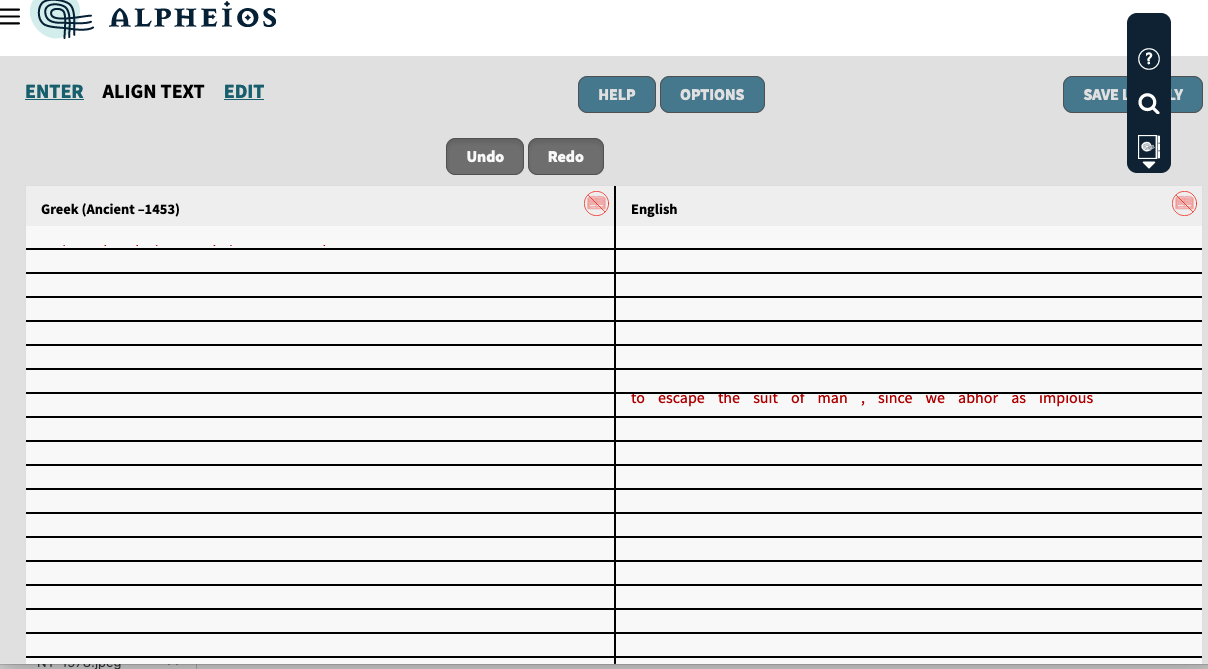Click the HELP button
Screen dimensions: 1208x669
(x=616, y=94)
